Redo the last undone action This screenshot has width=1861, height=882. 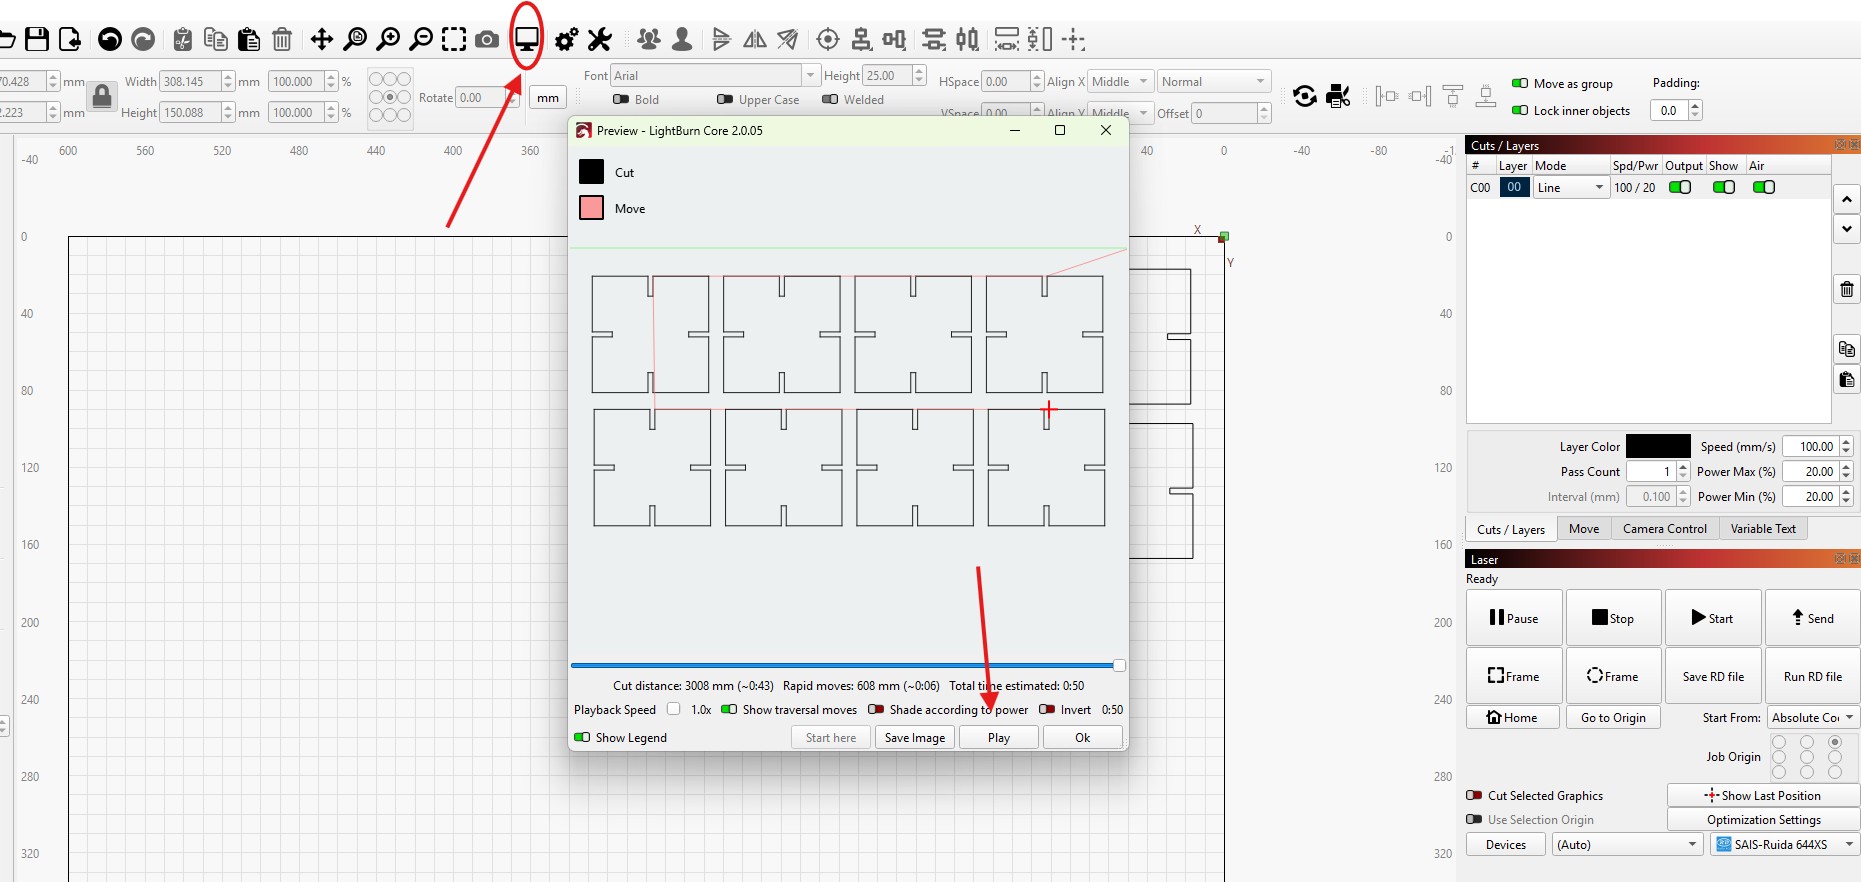(x=143, y=39)
